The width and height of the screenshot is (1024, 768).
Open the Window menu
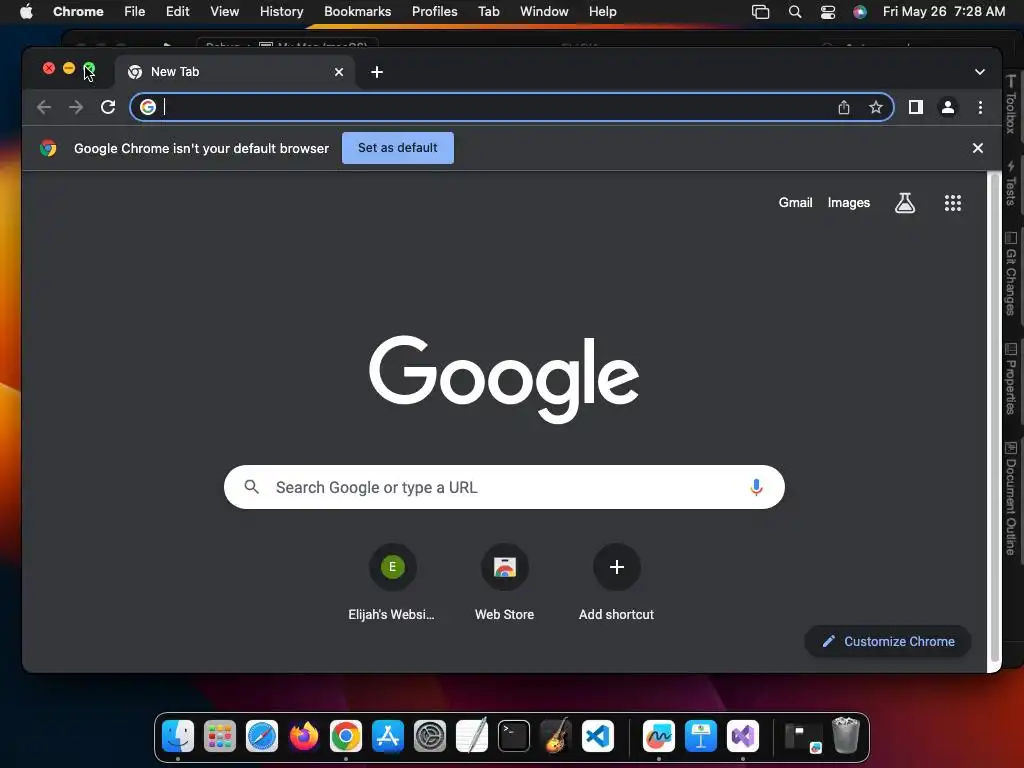pyautogui.click(x=544, y=12)
